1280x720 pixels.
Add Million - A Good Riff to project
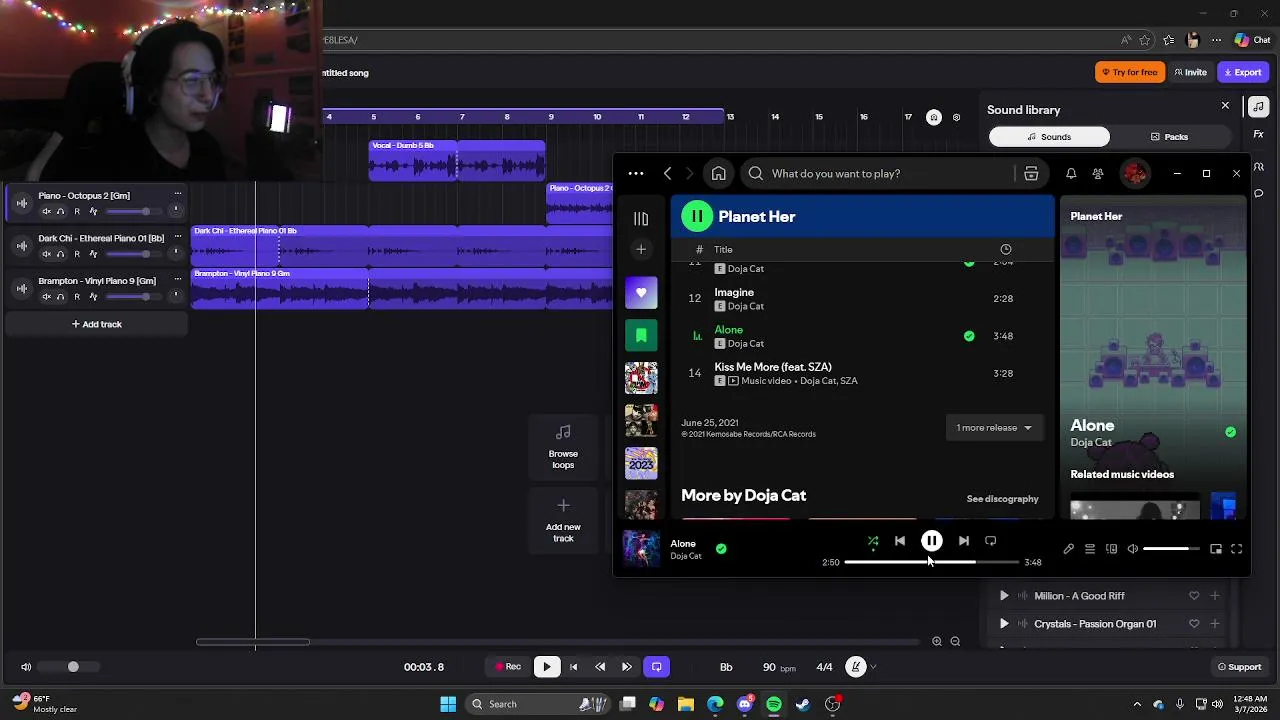tap(1215, 596)
